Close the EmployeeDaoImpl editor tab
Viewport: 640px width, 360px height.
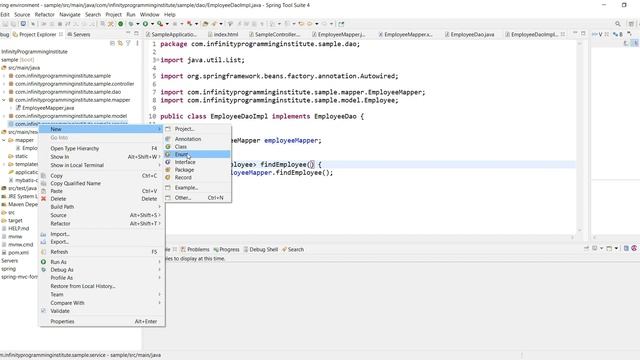click(x=563, y=35)
